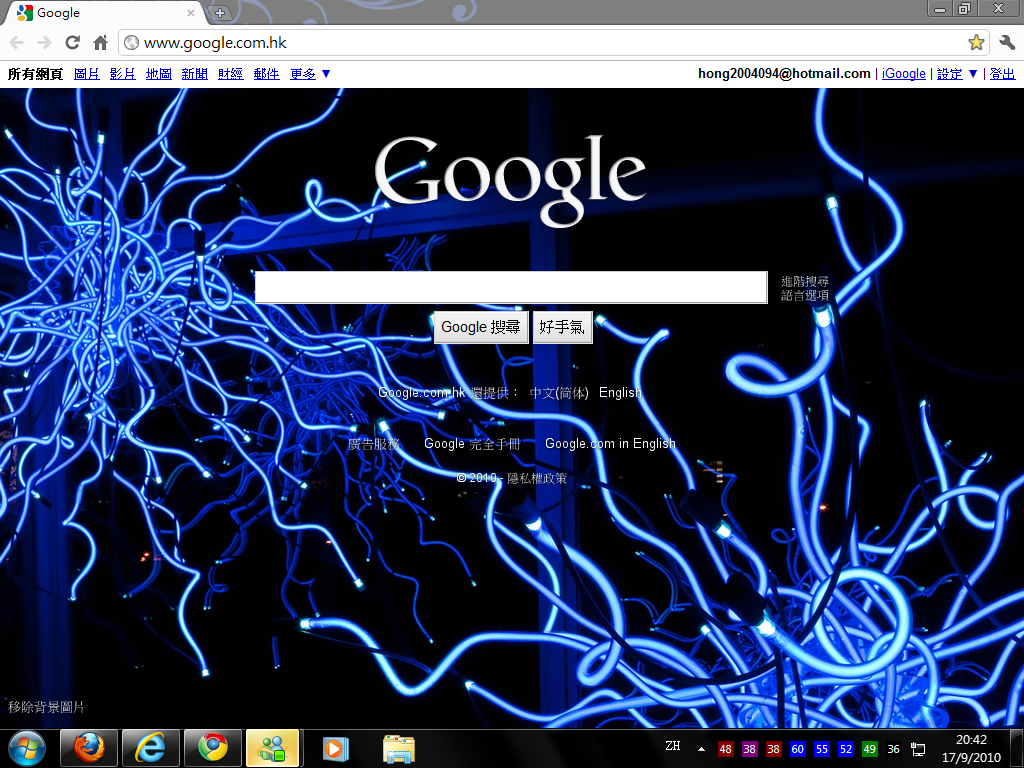Open Windows Explorer folder icon in taskbar
The height and width of the screenshot is (768, 1024).
(399, 747)
